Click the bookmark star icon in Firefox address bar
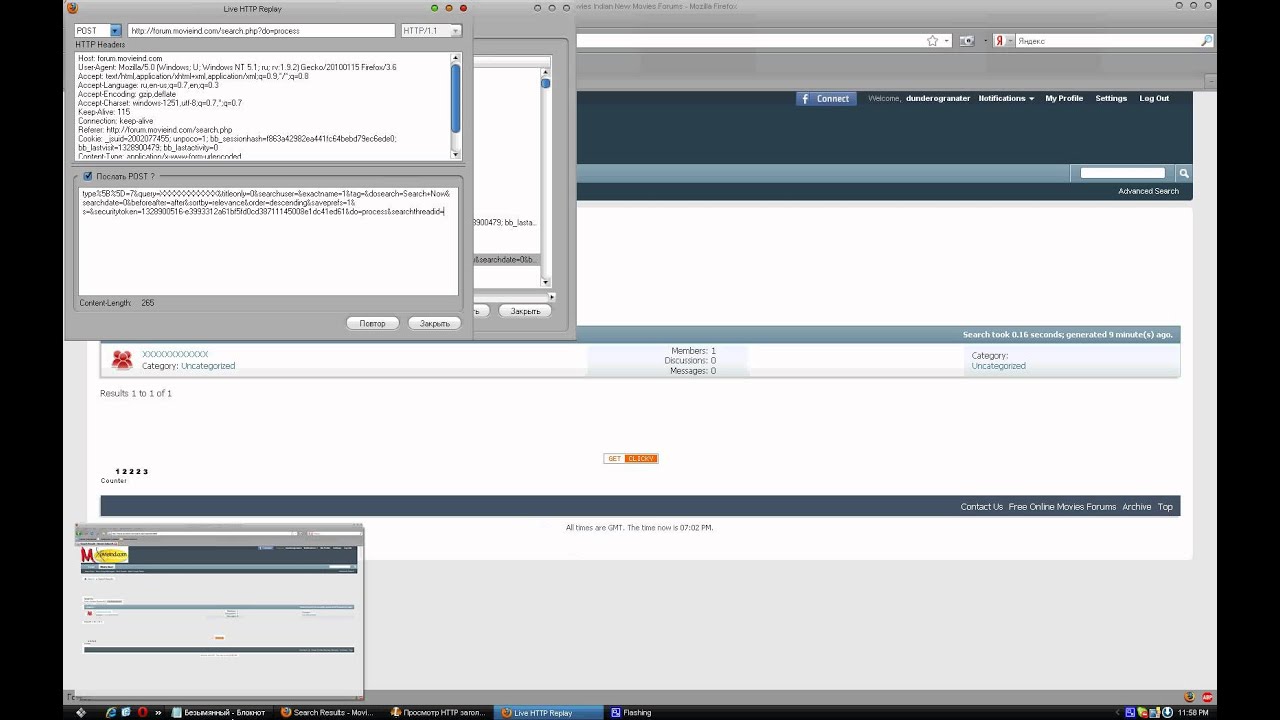This screenshot has width=1280, height=720. (932, 41)
